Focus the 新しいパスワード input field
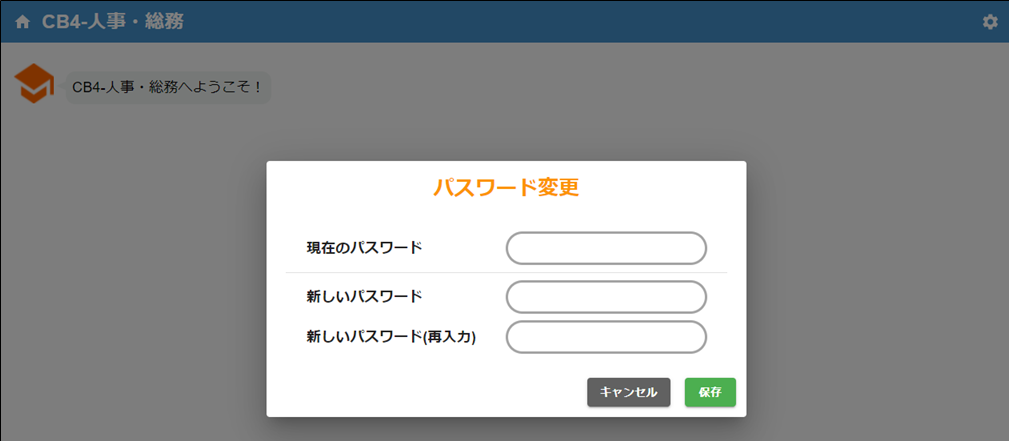This screenshot has width=1009, height=441. 606,297
